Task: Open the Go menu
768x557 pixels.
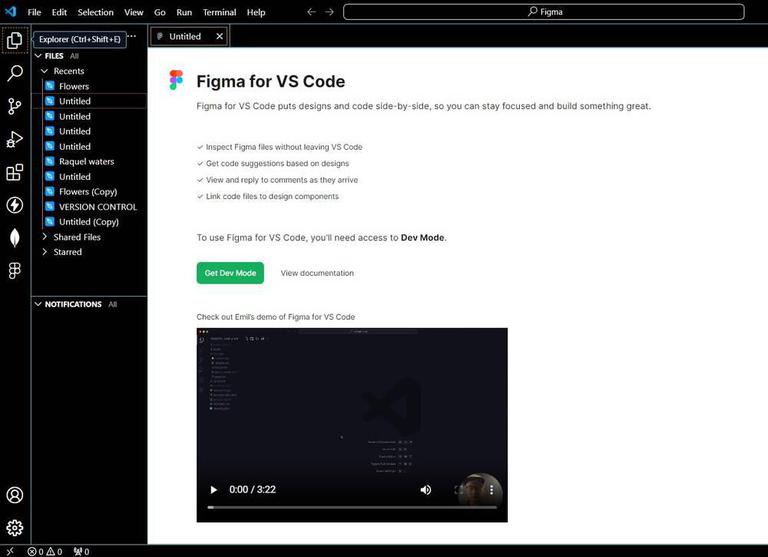Action: [x=160, y=12]
